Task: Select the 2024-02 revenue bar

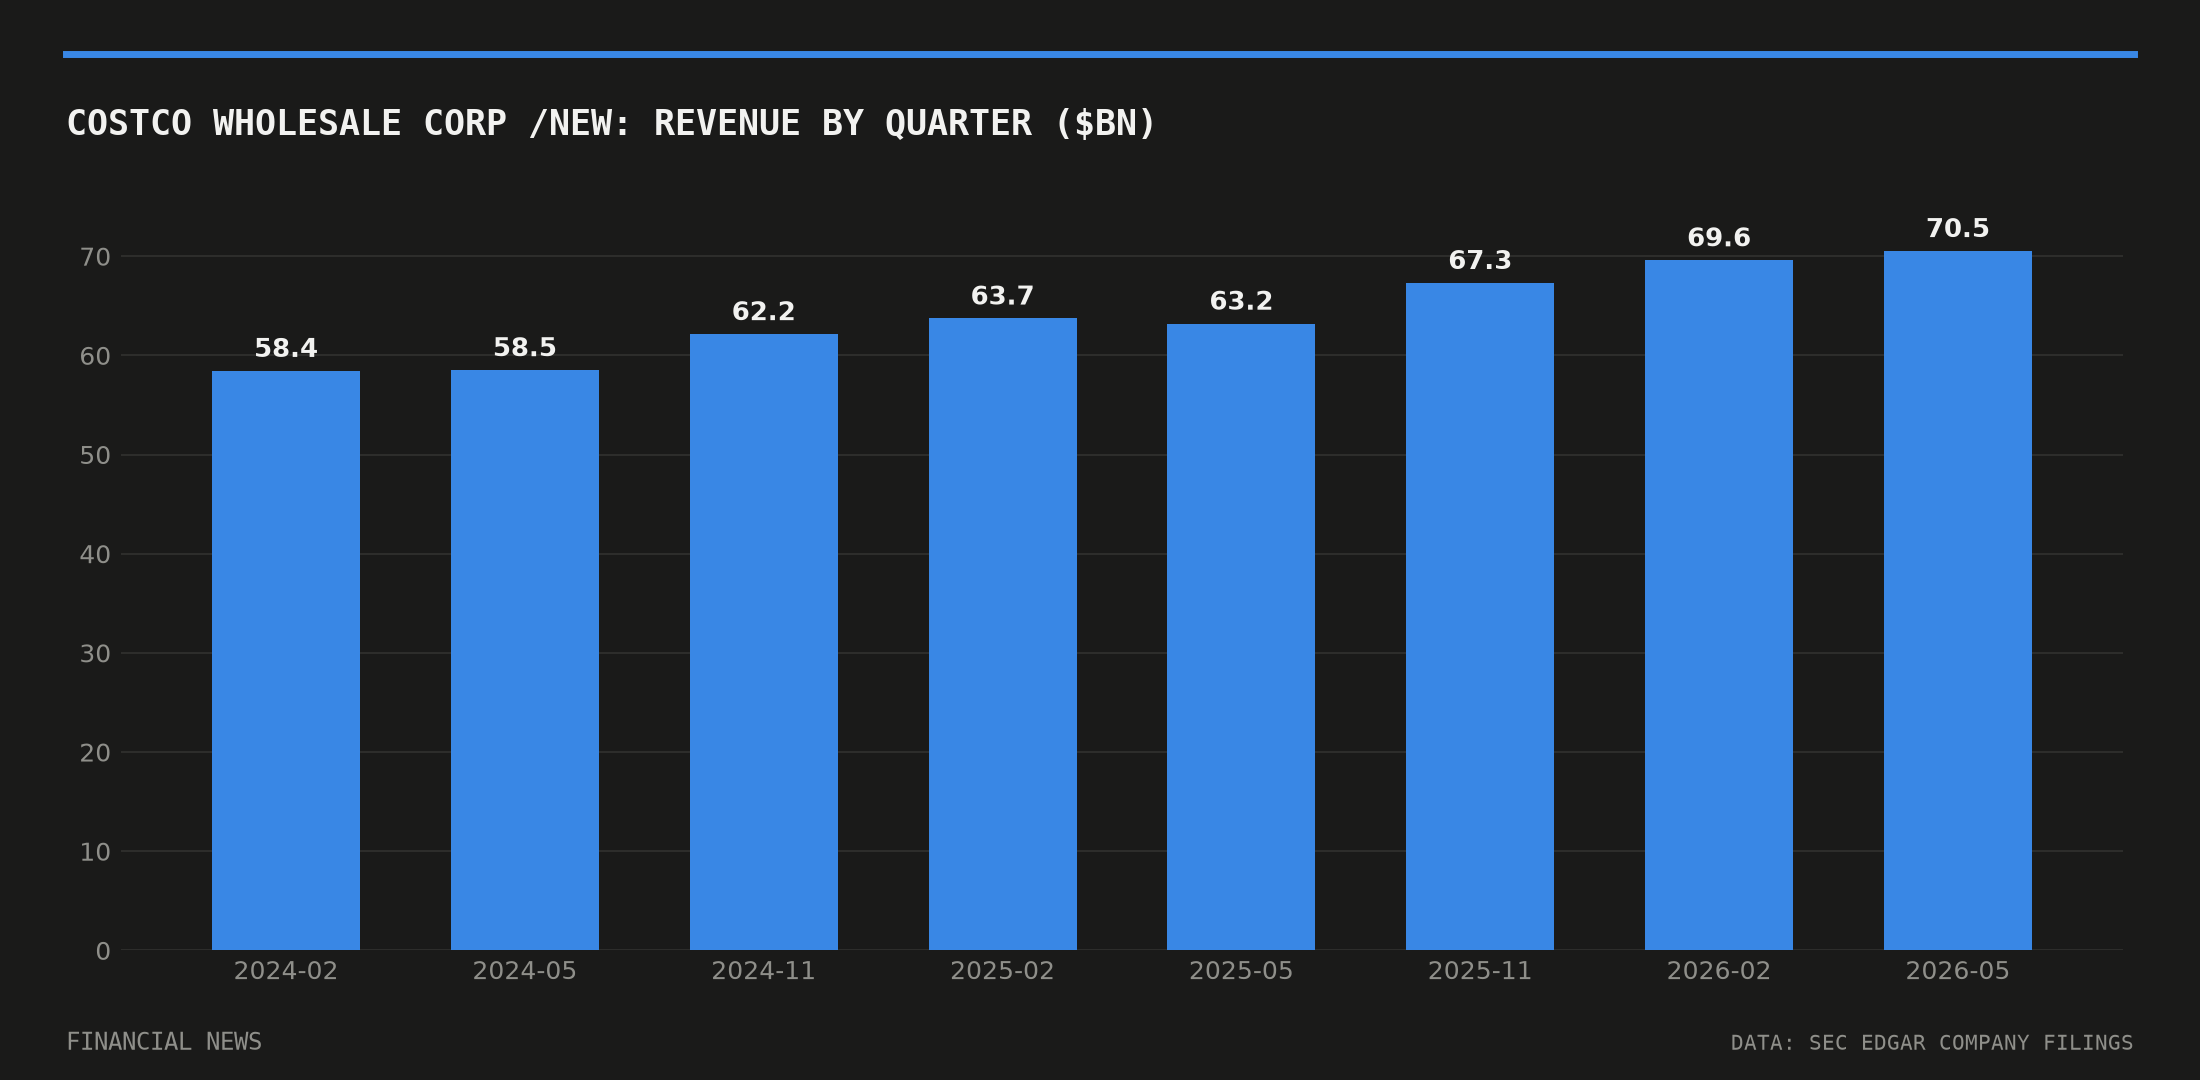Action: point(286,660)
